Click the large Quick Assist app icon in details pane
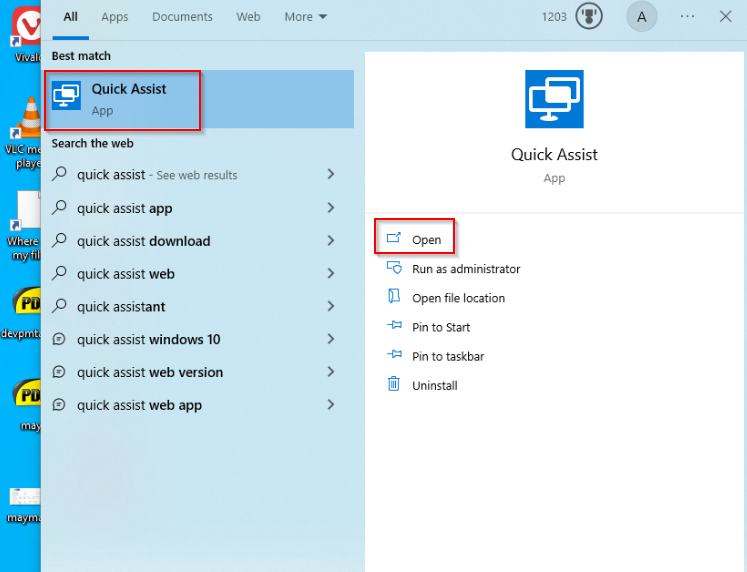Viewport: 747px width, 572px height. click(554, 99)
